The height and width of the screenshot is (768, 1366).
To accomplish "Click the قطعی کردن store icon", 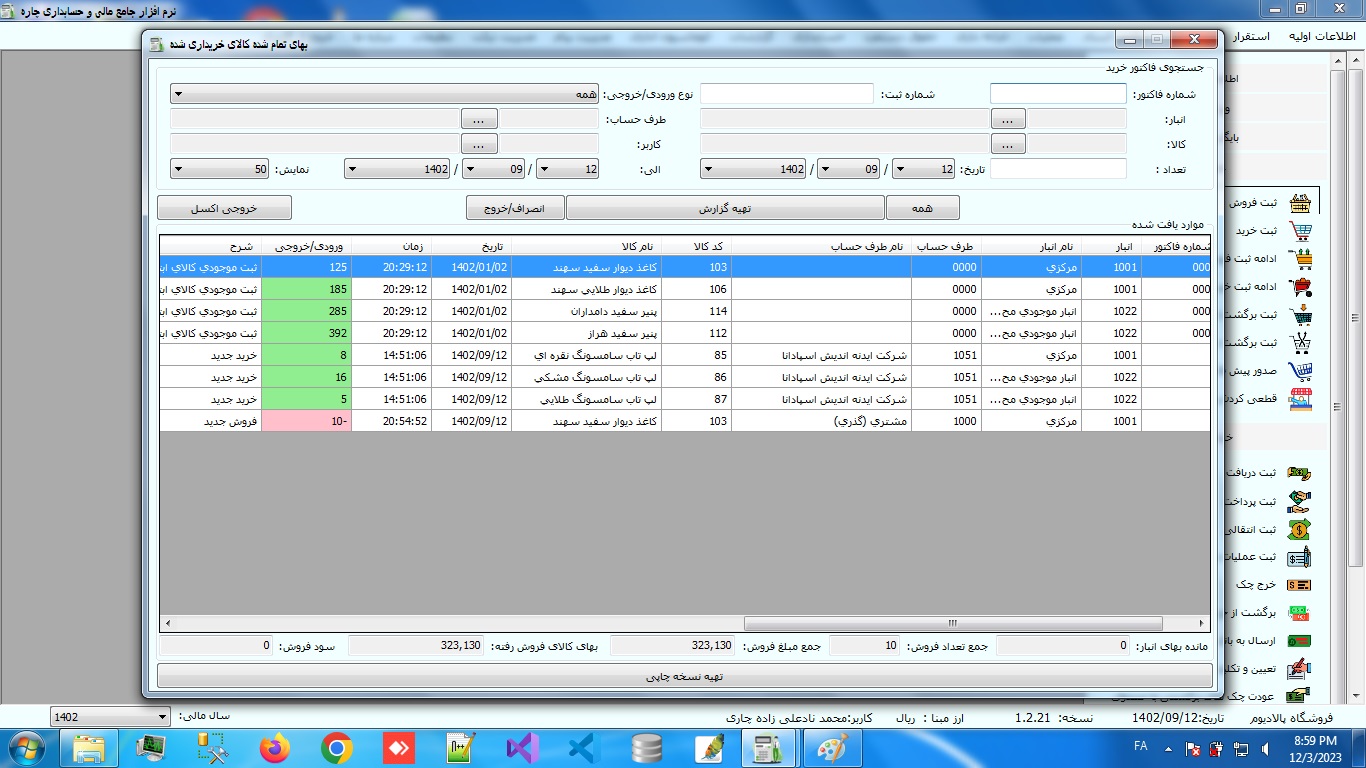I will (1300, 399).
